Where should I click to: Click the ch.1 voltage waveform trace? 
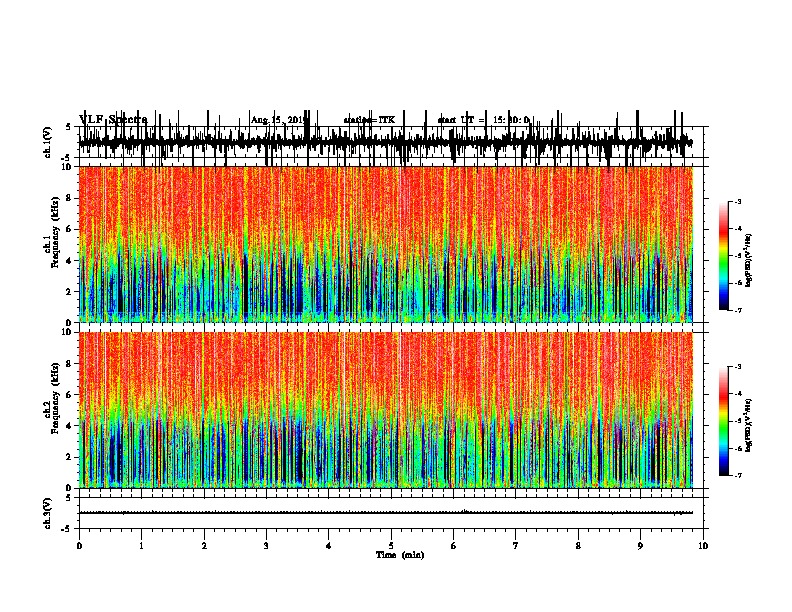[386, 142]
